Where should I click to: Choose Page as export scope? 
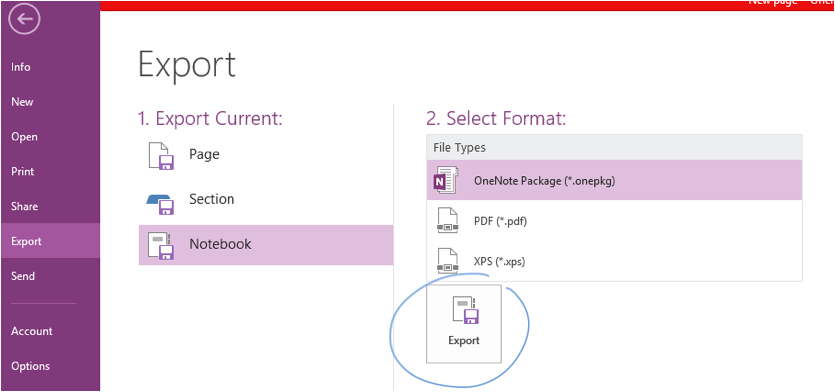pos(266,155)
